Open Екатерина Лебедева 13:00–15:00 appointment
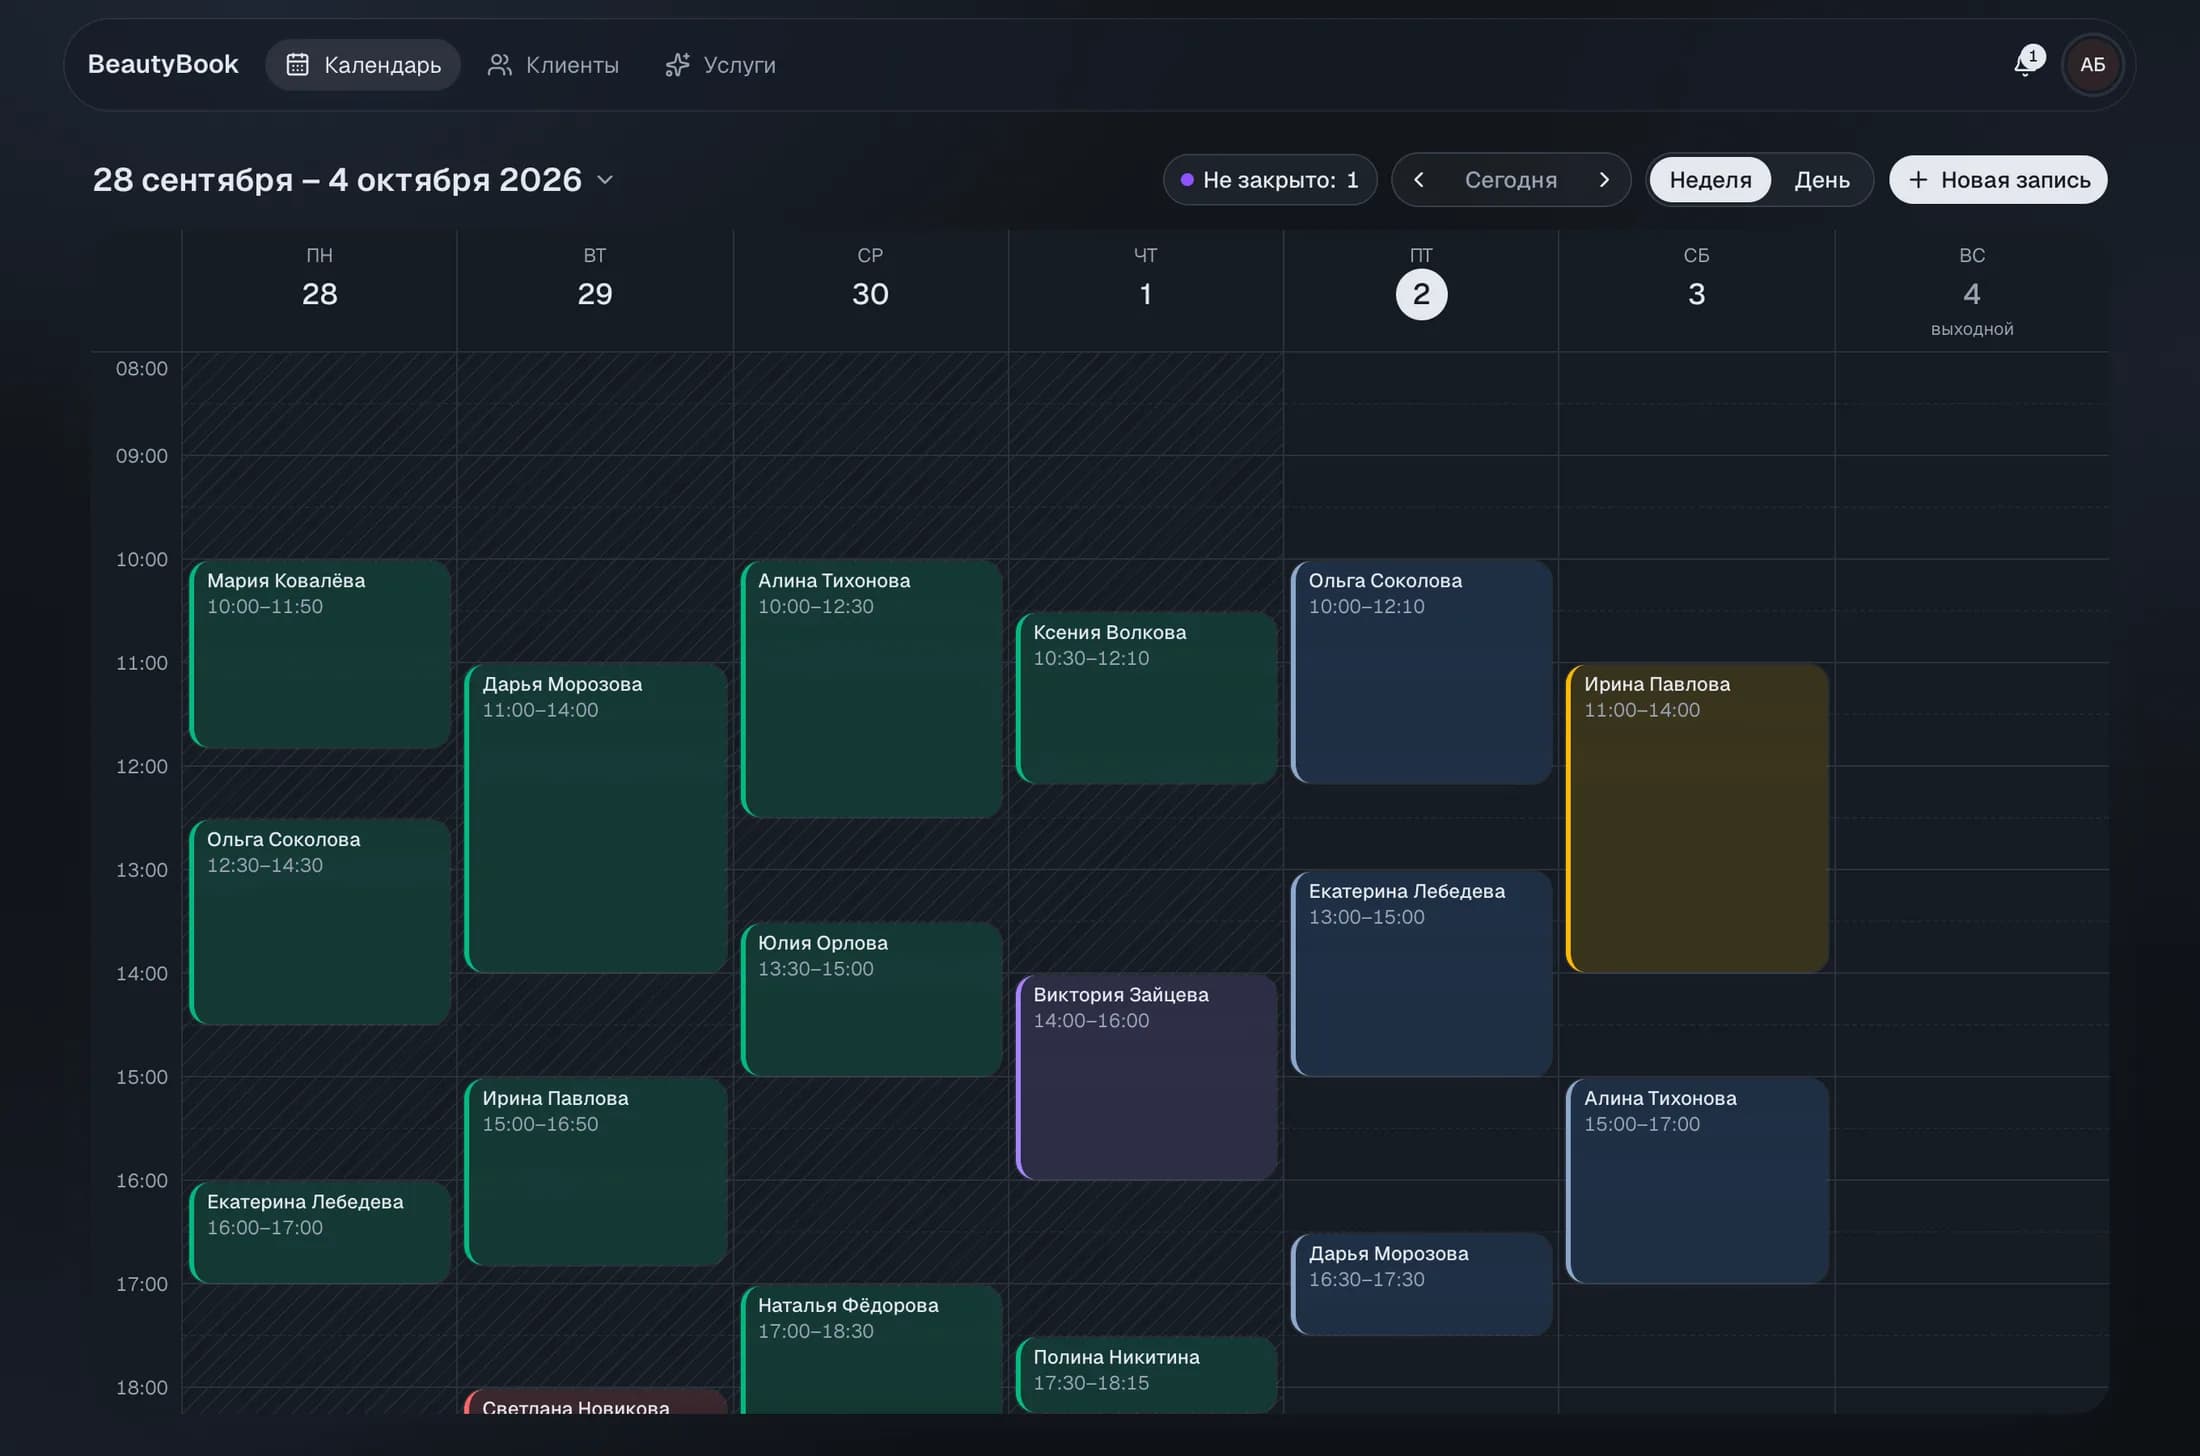Viewport: 2200px width, 1456px height. coord(1421,974)
